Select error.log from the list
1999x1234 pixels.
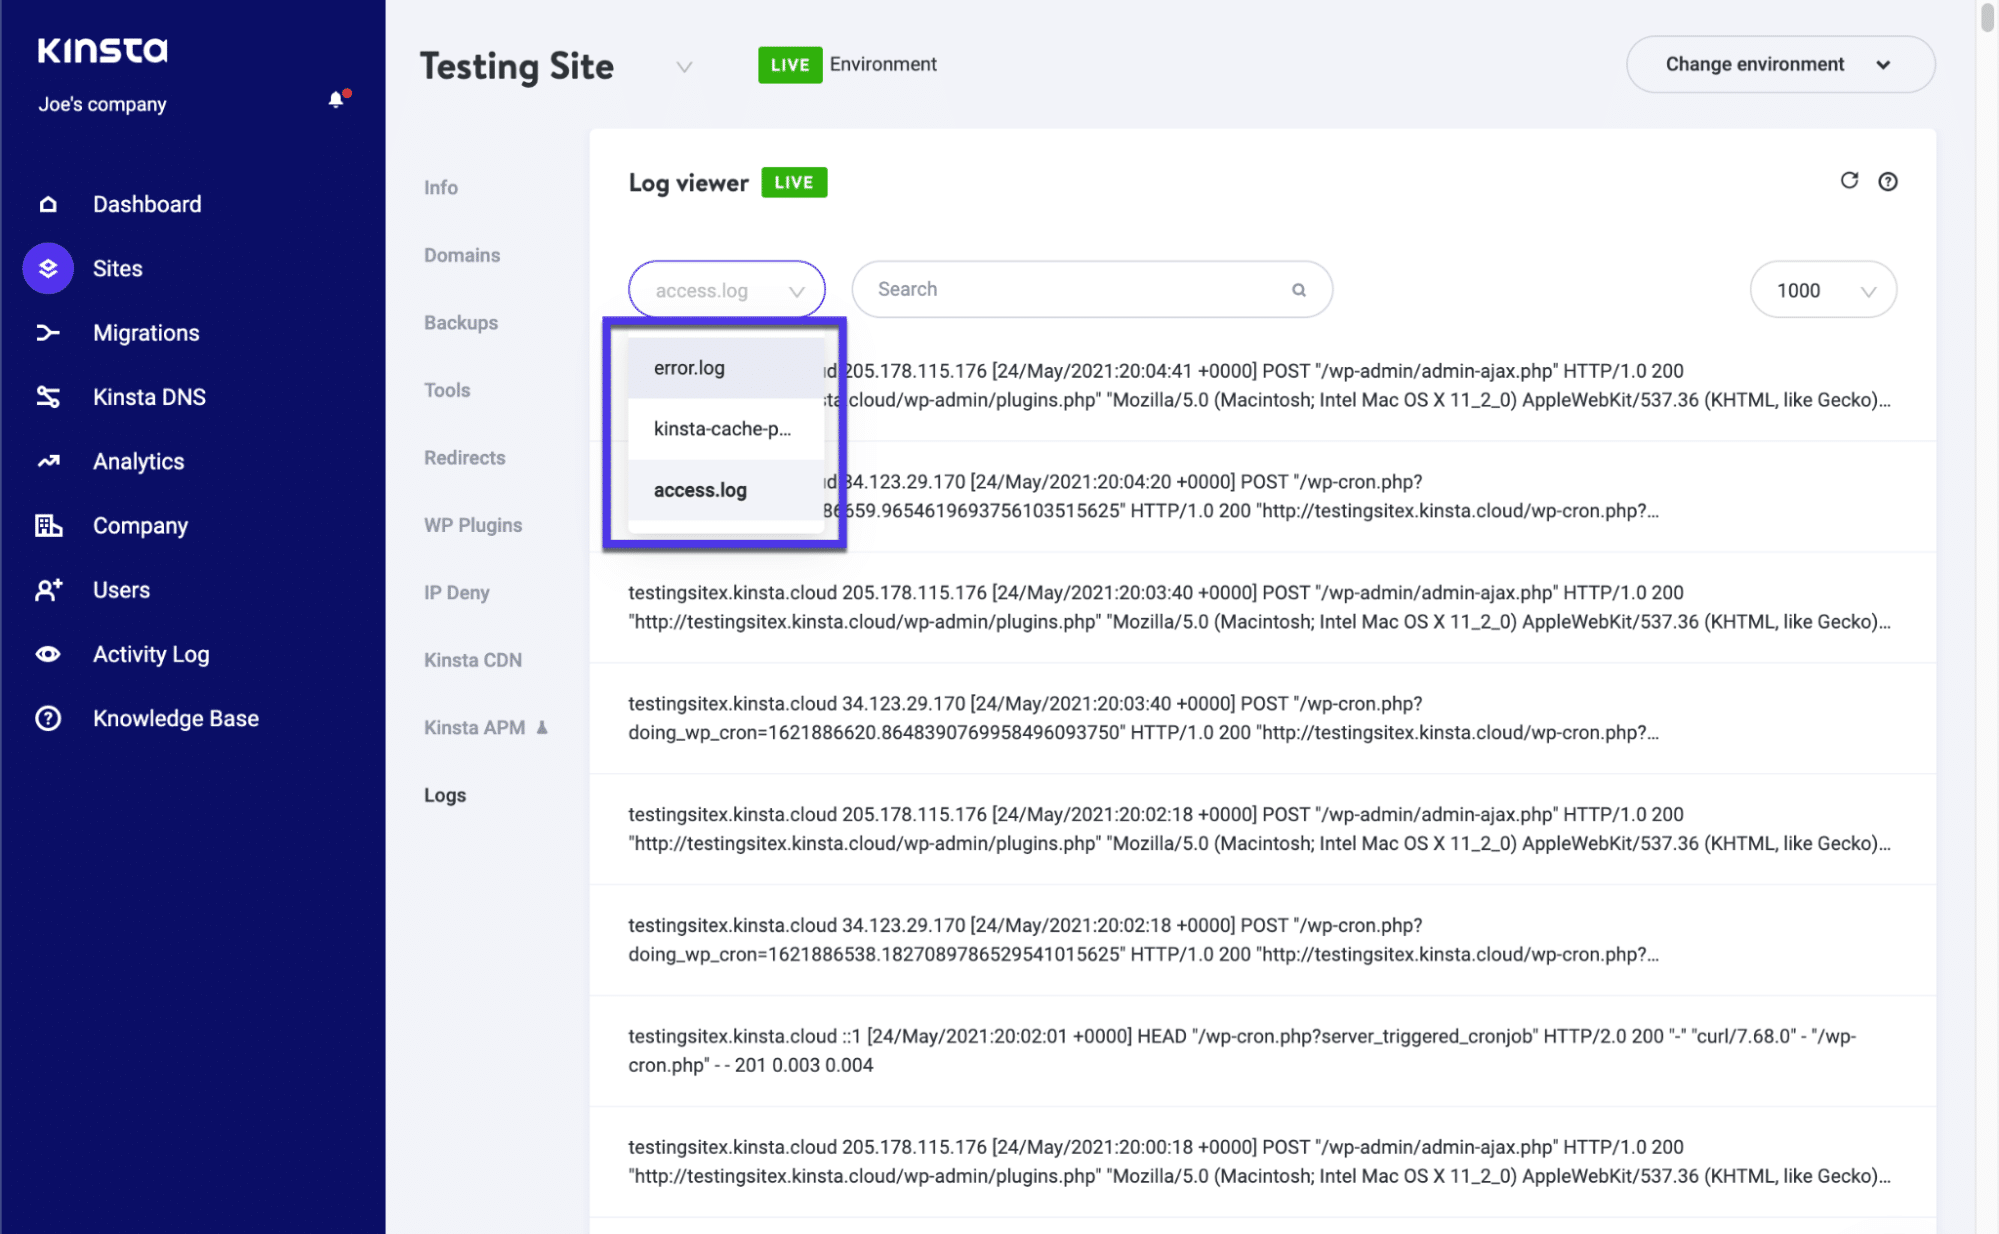coord(688,367)
